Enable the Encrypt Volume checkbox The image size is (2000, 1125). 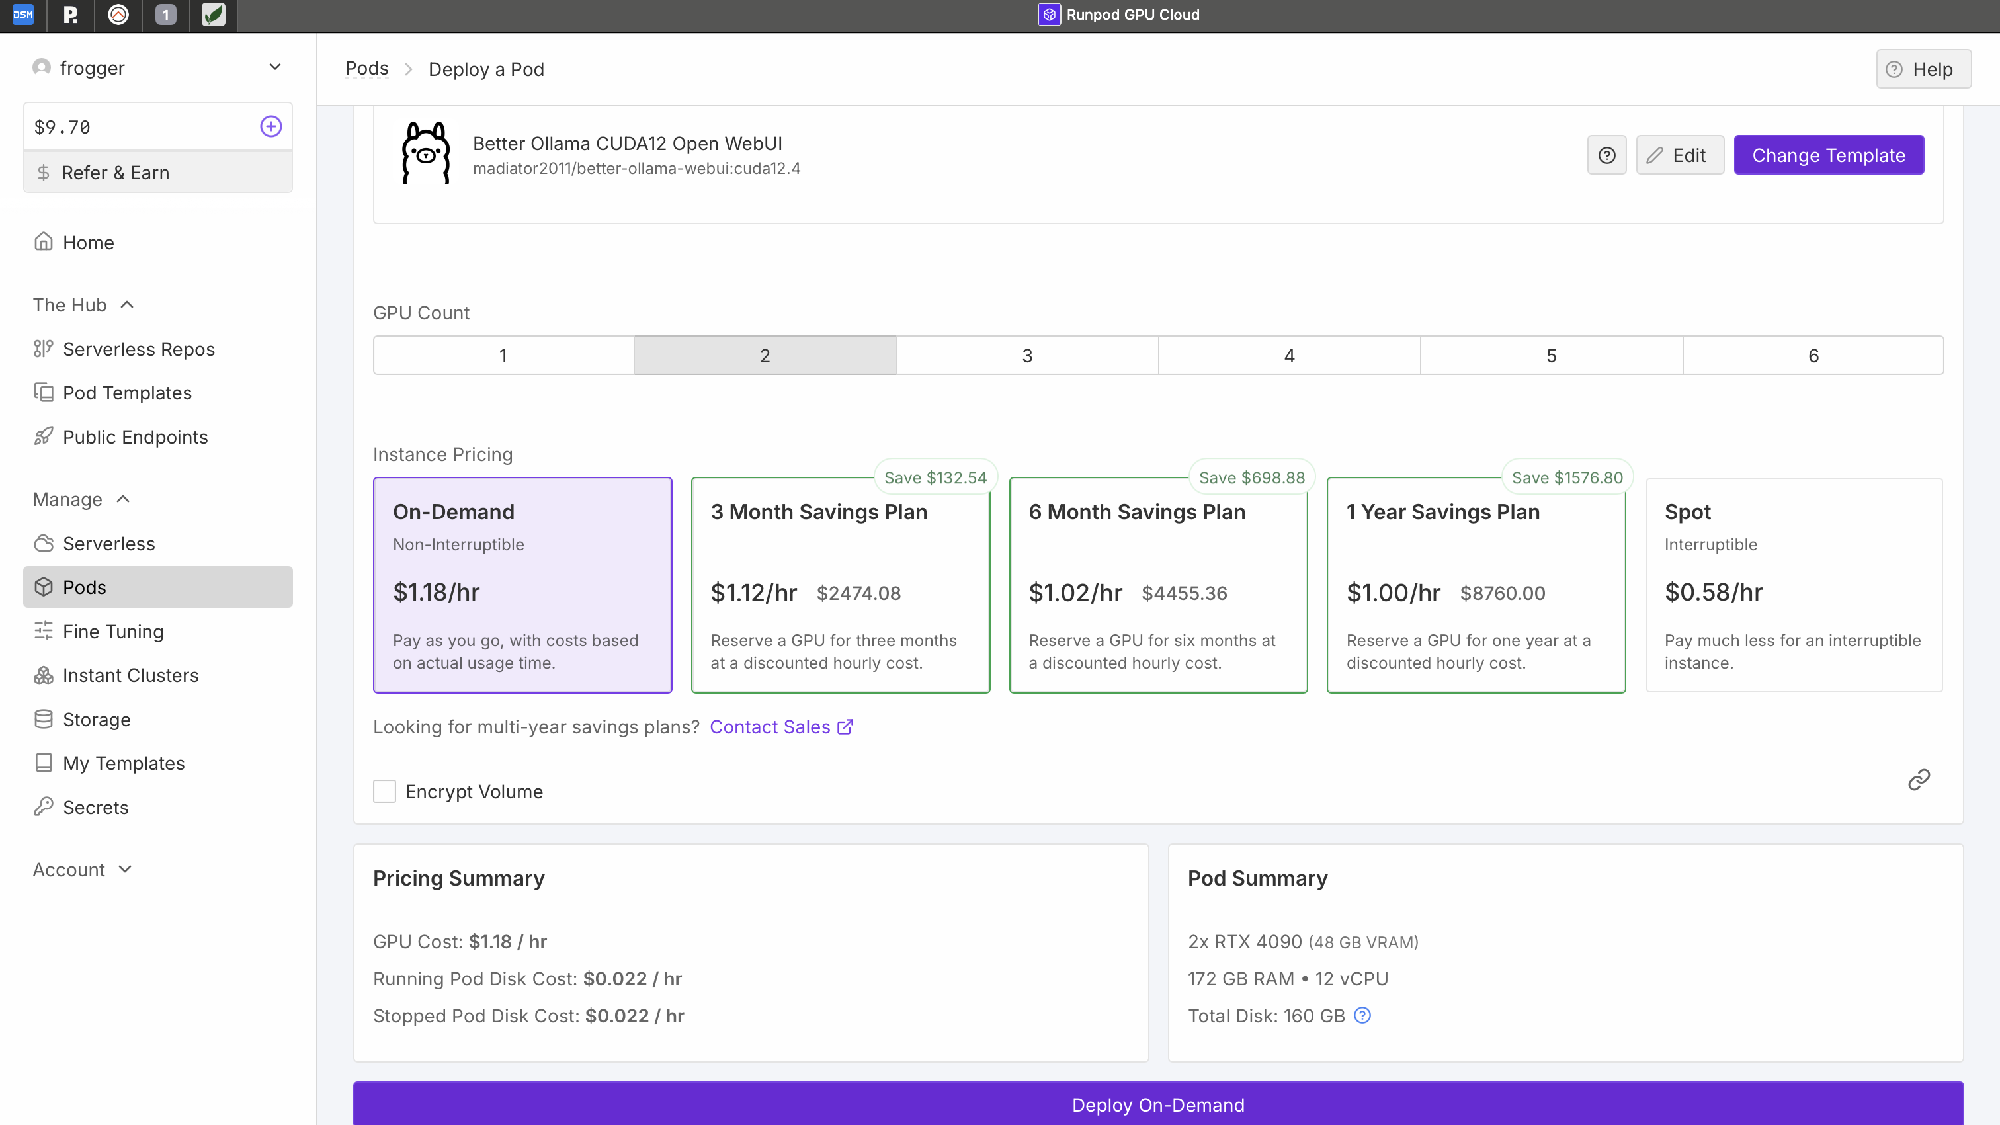tap(385, 792)
